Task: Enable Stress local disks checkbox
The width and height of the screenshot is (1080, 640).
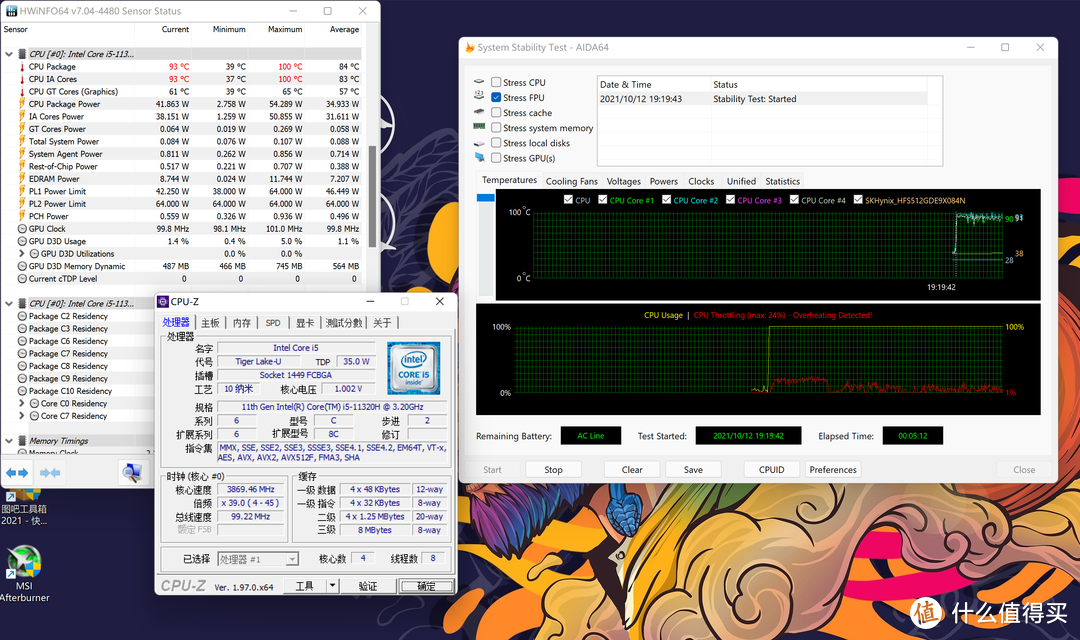Action: tap(496, 143)
